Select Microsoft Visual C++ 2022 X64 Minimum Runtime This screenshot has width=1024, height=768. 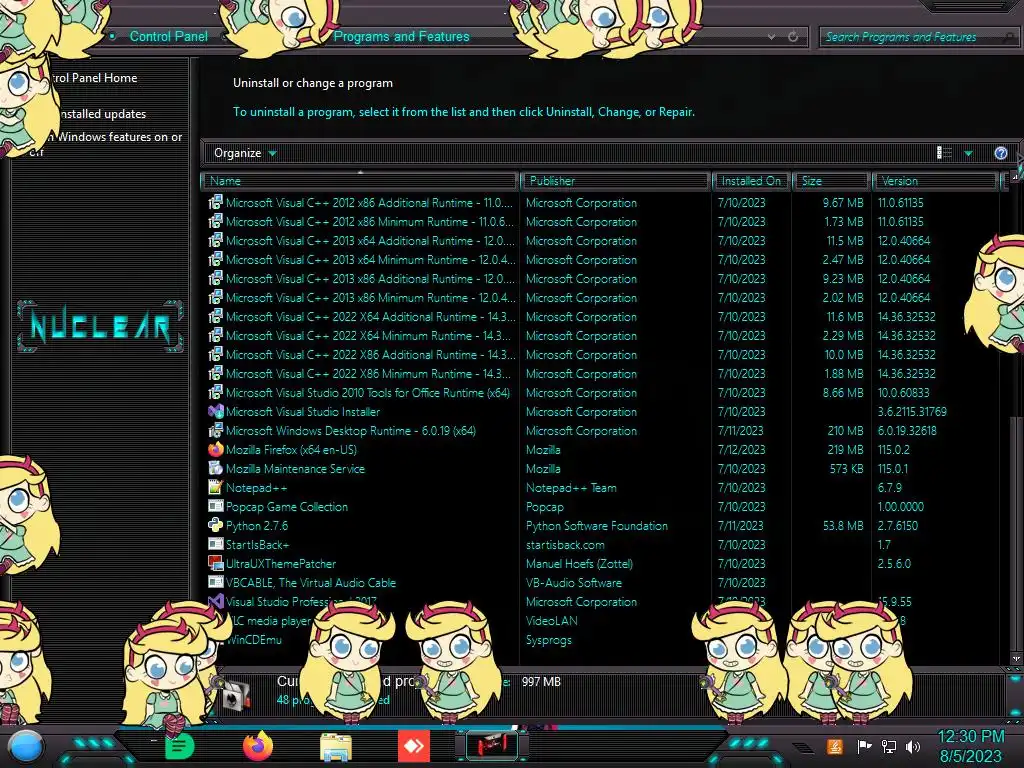pyautogui.click(x=368, y=335)
